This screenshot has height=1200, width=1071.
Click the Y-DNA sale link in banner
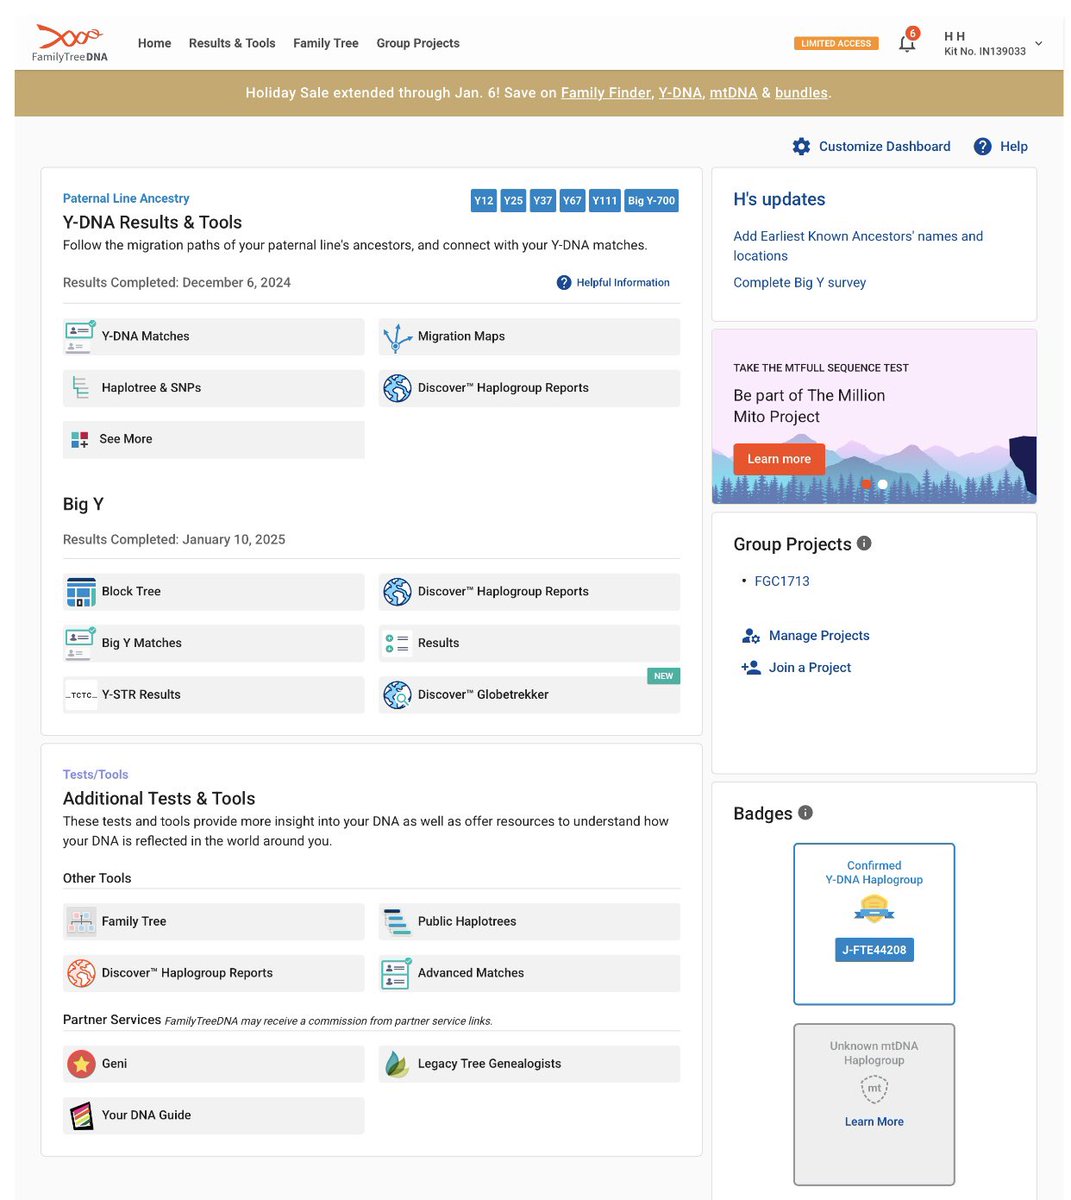[x=680, y=93]
